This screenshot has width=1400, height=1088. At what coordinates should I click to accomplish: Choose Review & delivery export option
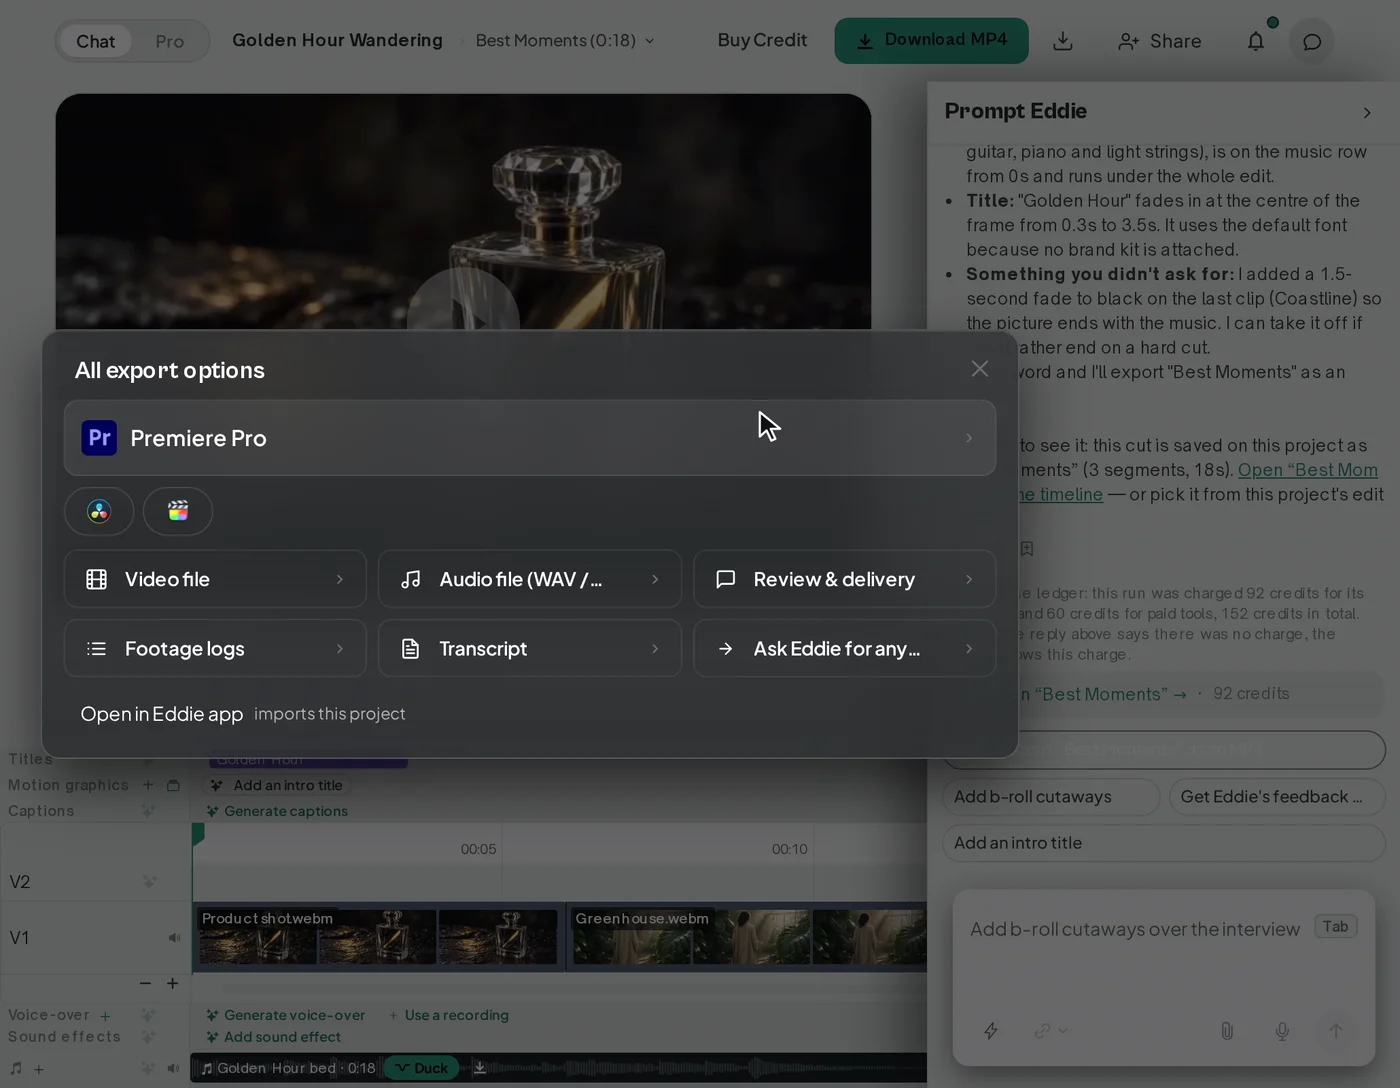click(845, 579)
